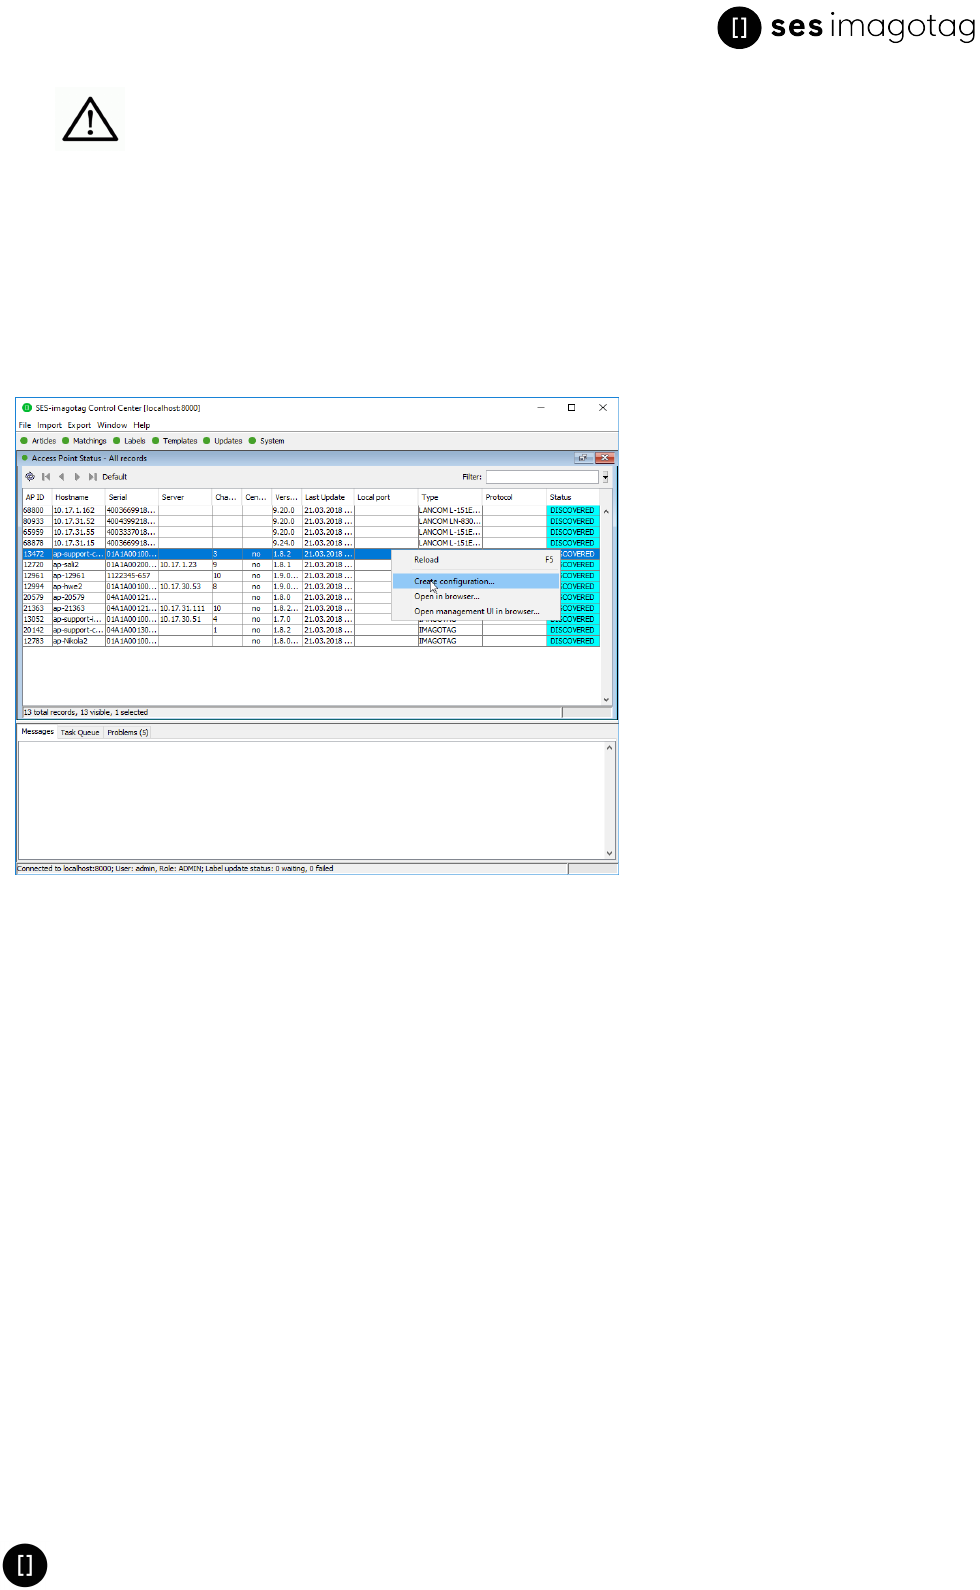Click the settings gear icon in the table toolbar

click(30, 477)
